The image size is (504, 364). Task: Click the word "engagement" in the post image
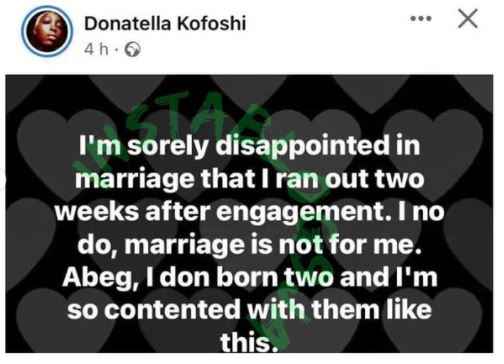pyautogui.click(x=300, y=213)
